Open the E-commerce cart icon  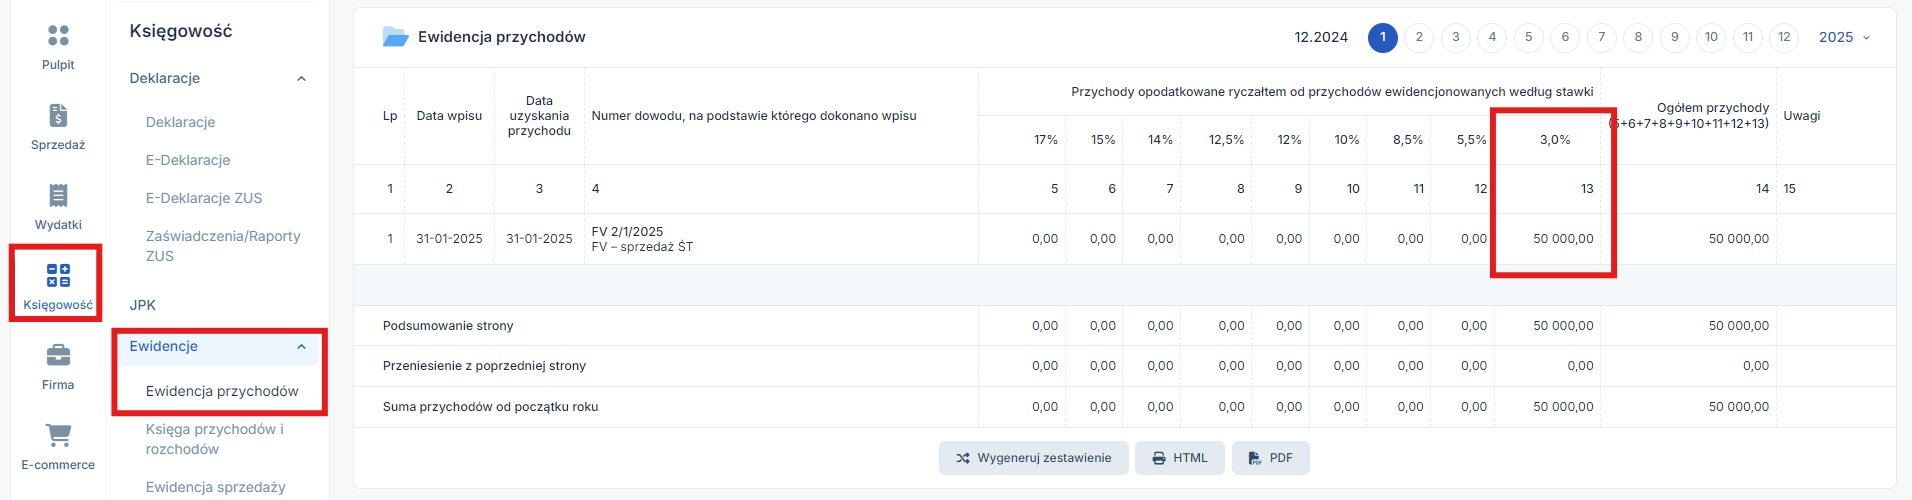[x=58, y=435]
